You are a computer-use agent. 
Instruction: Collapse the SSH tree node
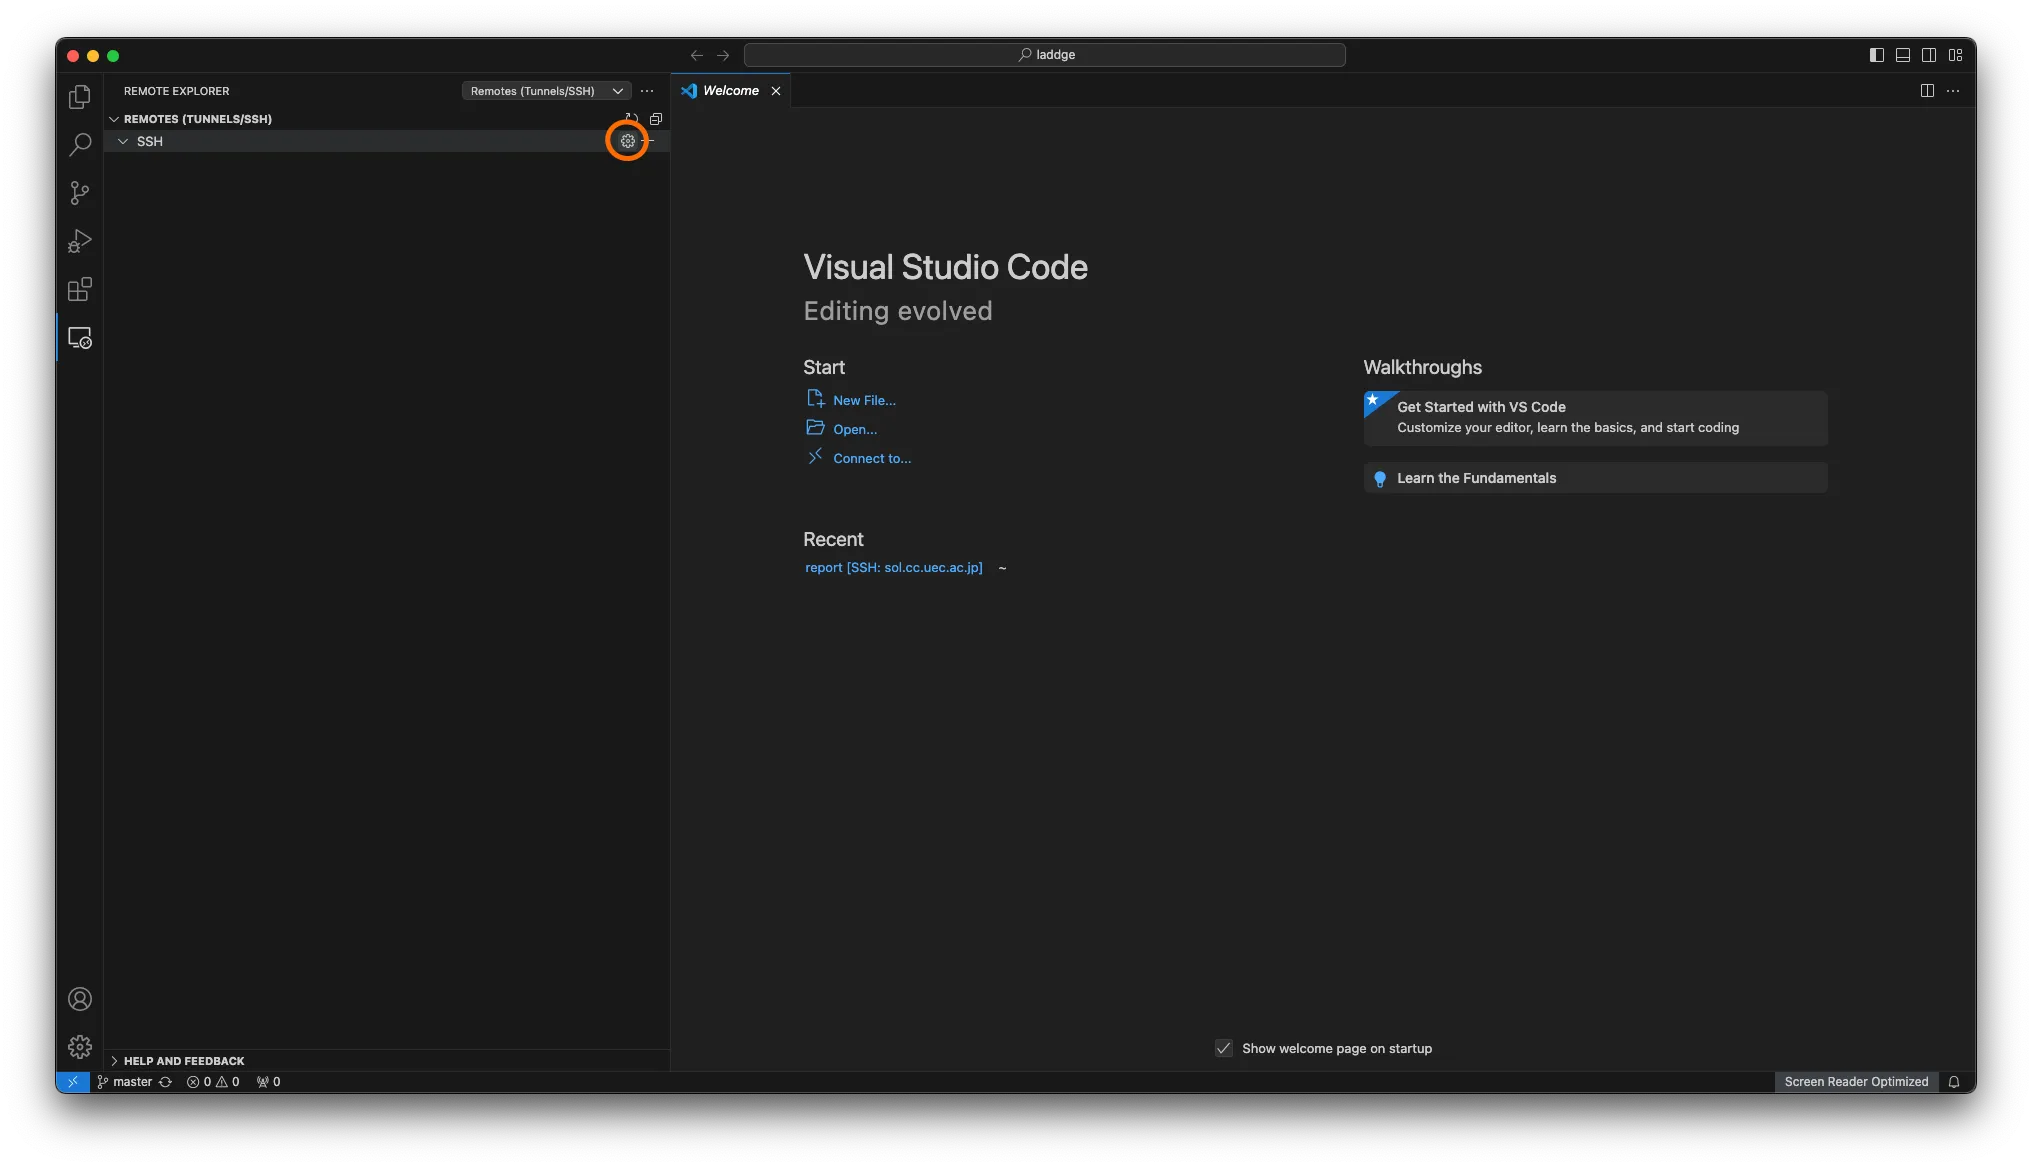(123, 141)
